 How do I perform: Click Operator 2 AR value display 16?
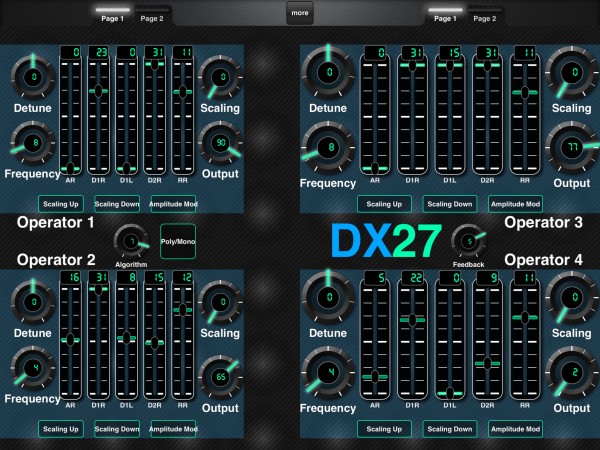point(71,277)
